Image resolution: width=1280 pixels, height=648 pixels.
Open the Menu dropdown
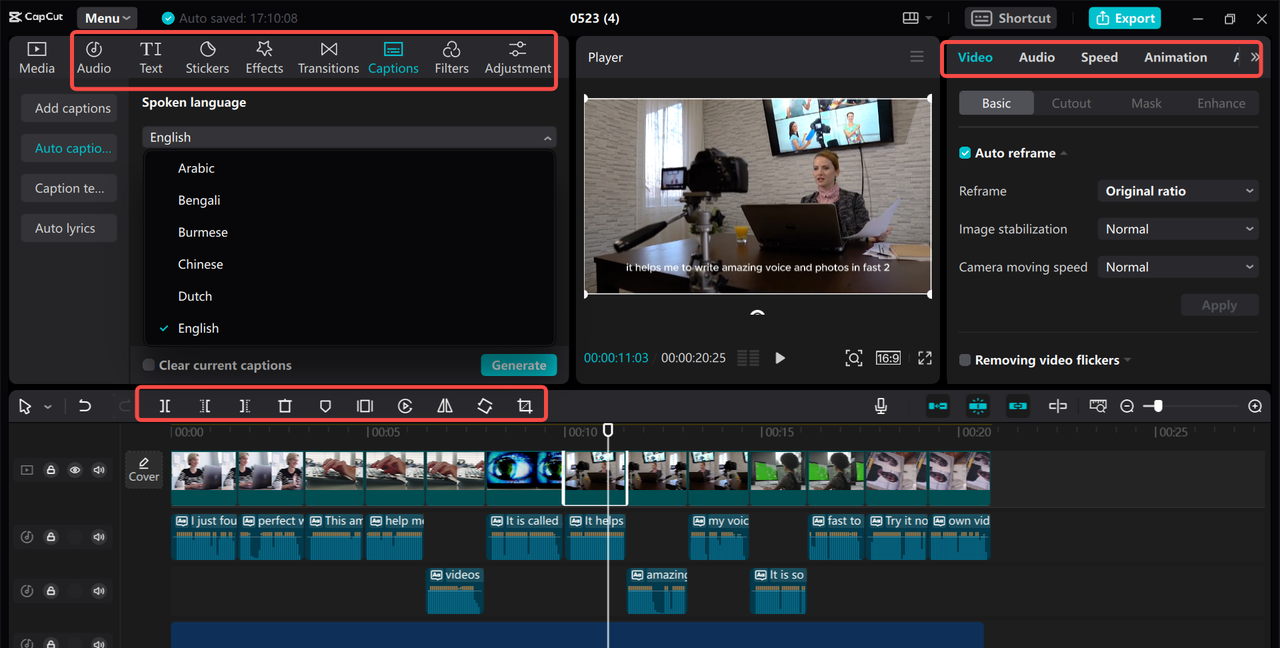[107, 18]
